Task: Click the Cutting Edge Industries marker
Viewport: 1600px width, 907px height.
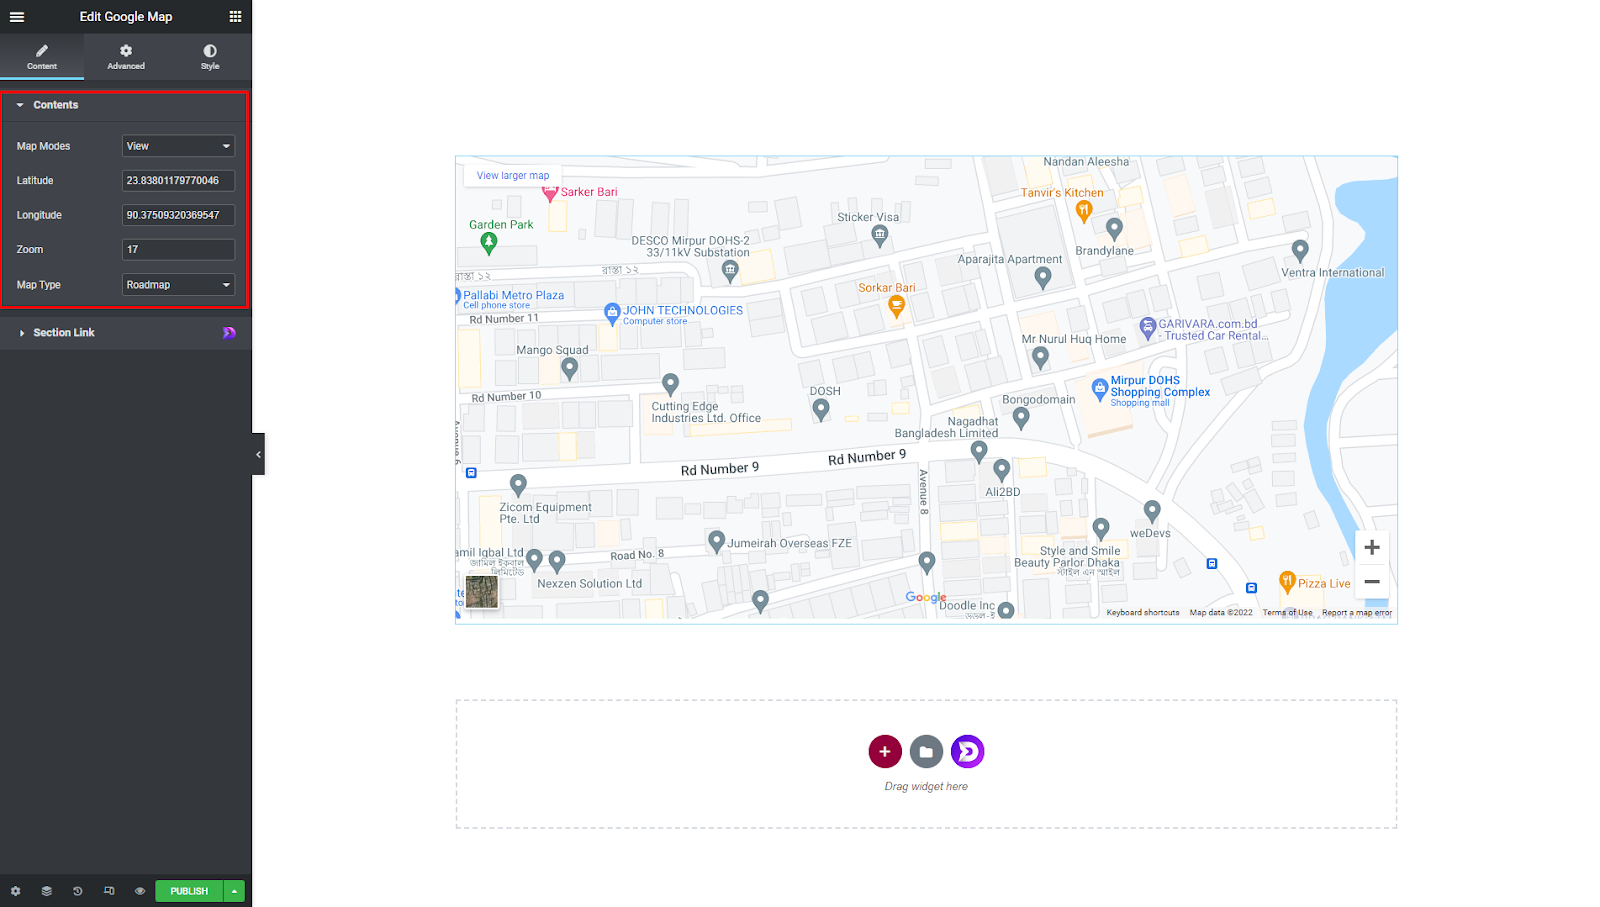Action: tap(671, 384)
